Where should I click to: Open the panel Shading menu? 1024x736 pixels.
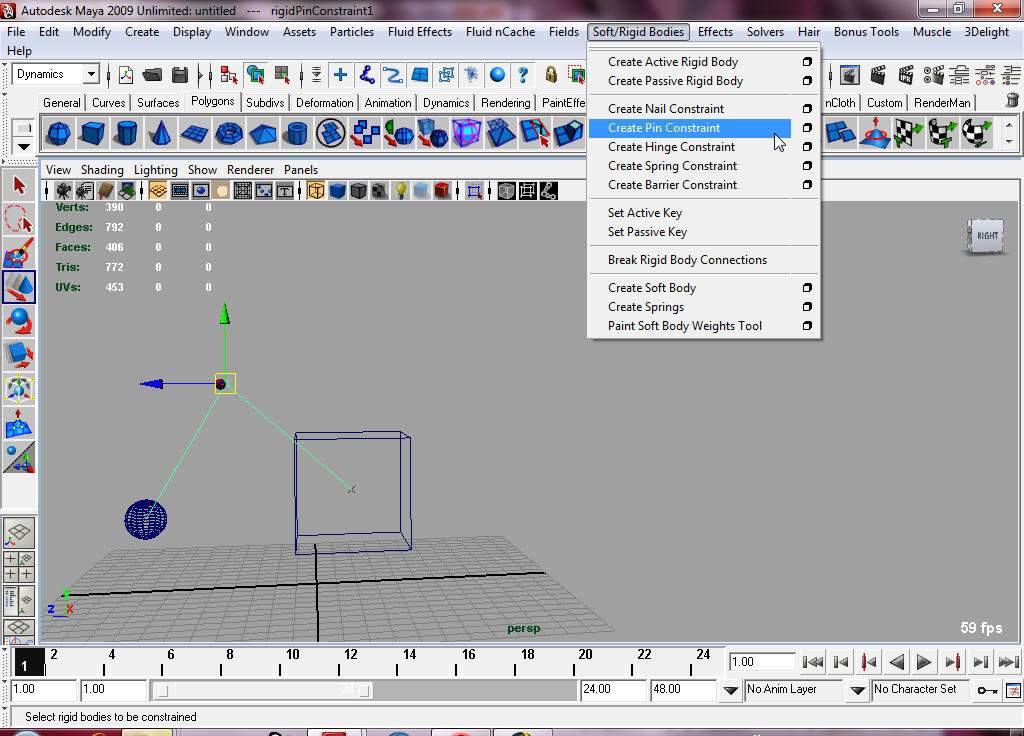click(x=102, y=170)
